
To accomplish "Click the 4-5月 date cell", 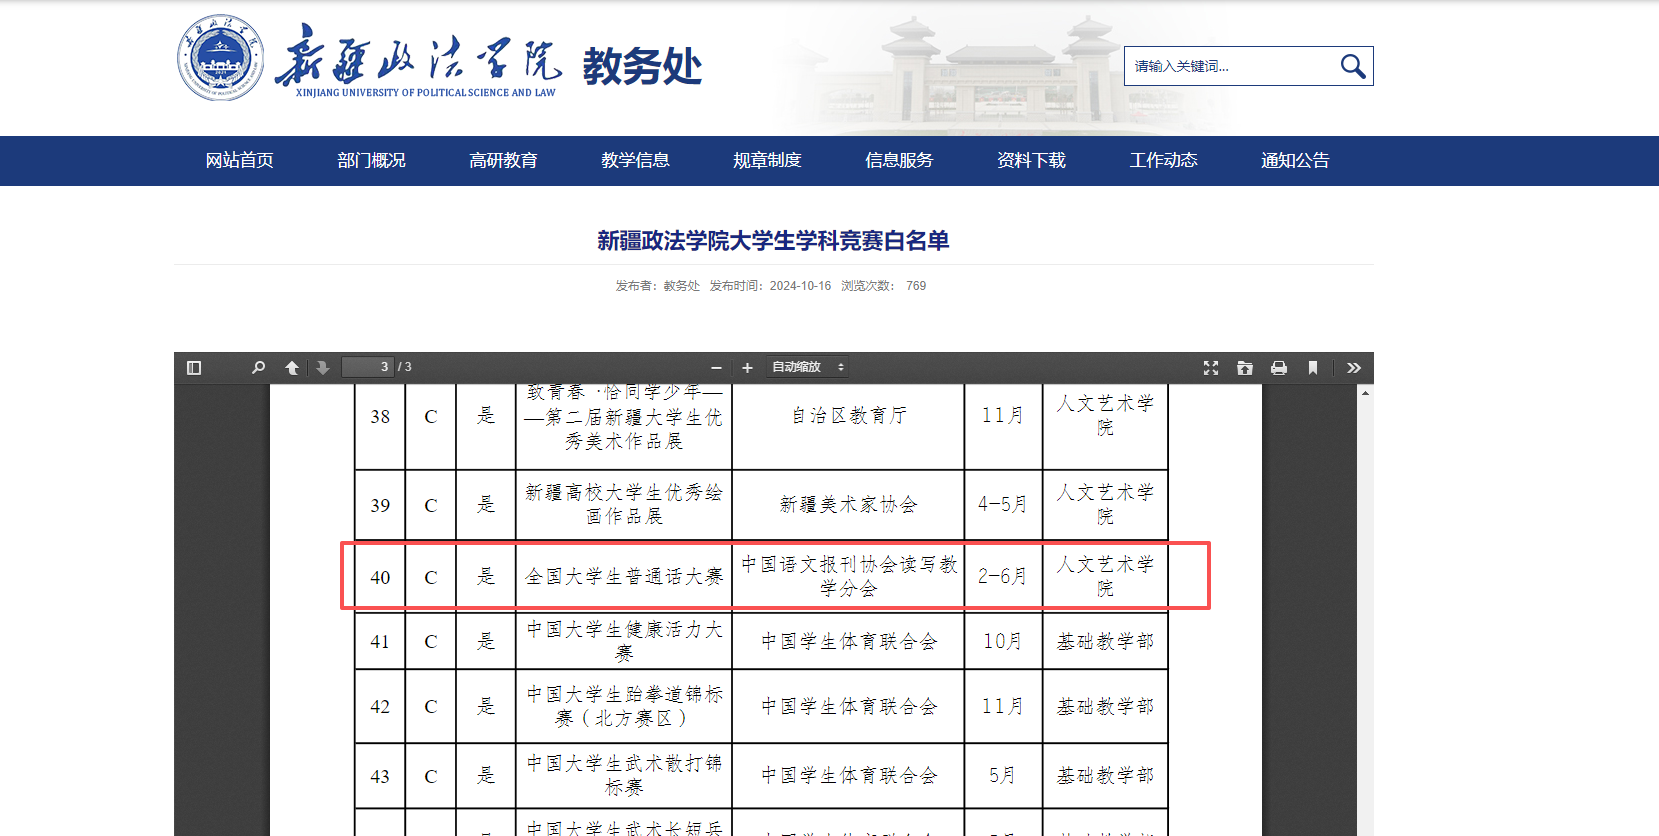I will (1003, 505).
